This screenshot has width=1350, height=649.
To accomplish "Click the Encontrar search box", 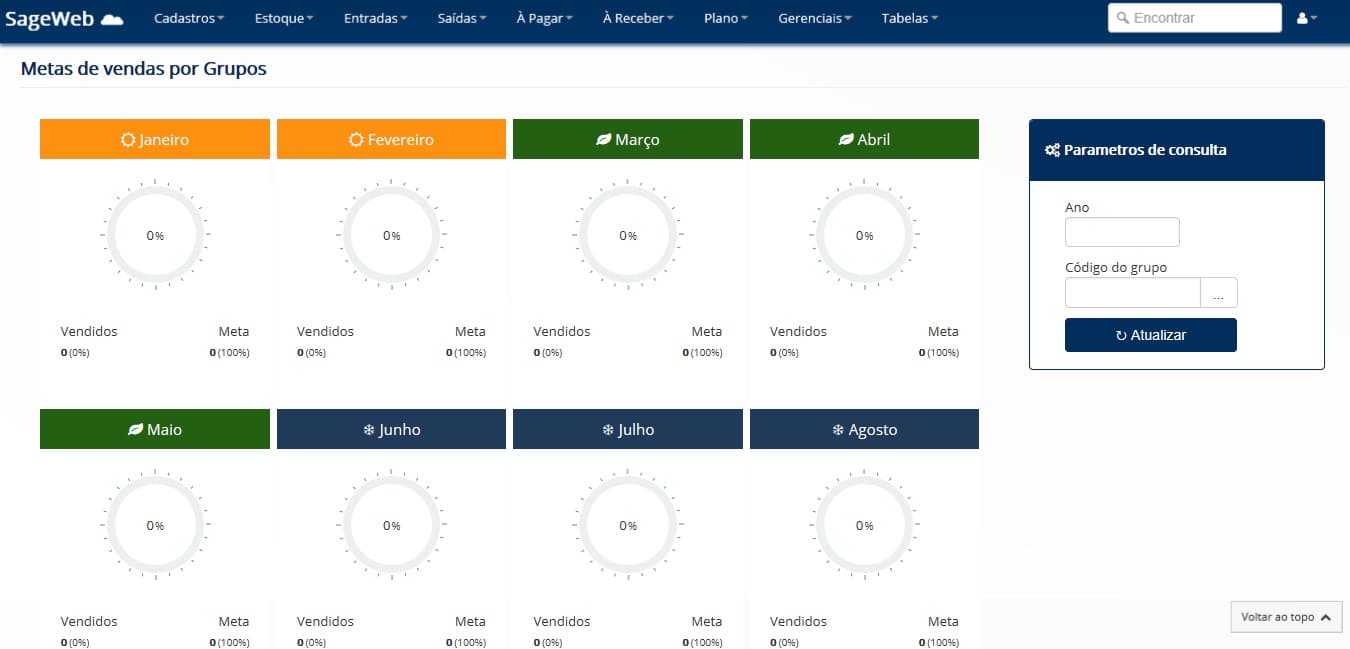I will (1195, 18).
